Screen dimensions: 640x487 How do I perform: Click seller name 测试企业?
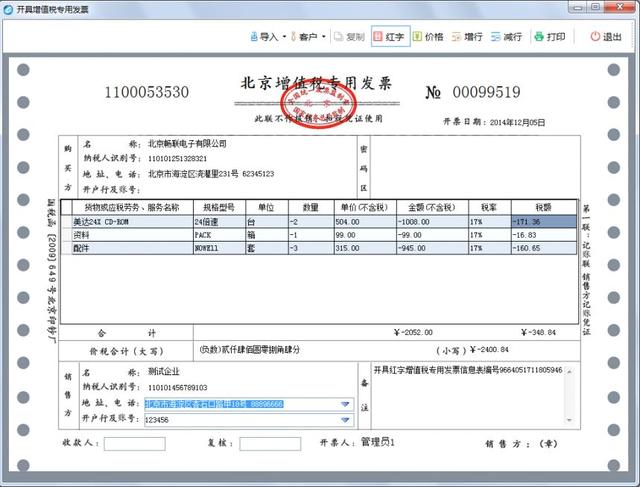[164, 372]
